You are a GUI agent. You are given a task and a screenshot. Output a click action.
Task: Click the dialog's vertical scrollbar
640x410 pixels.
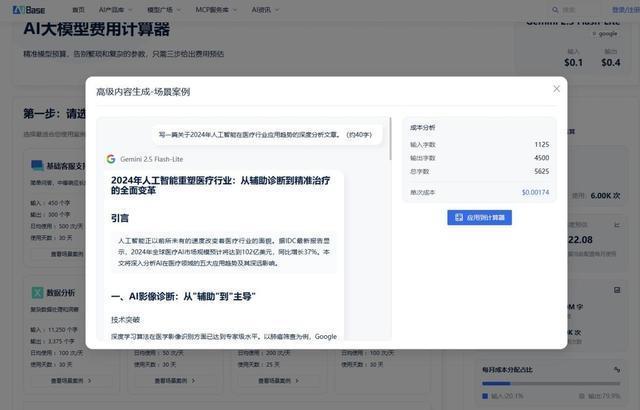[x=390, y=139]
